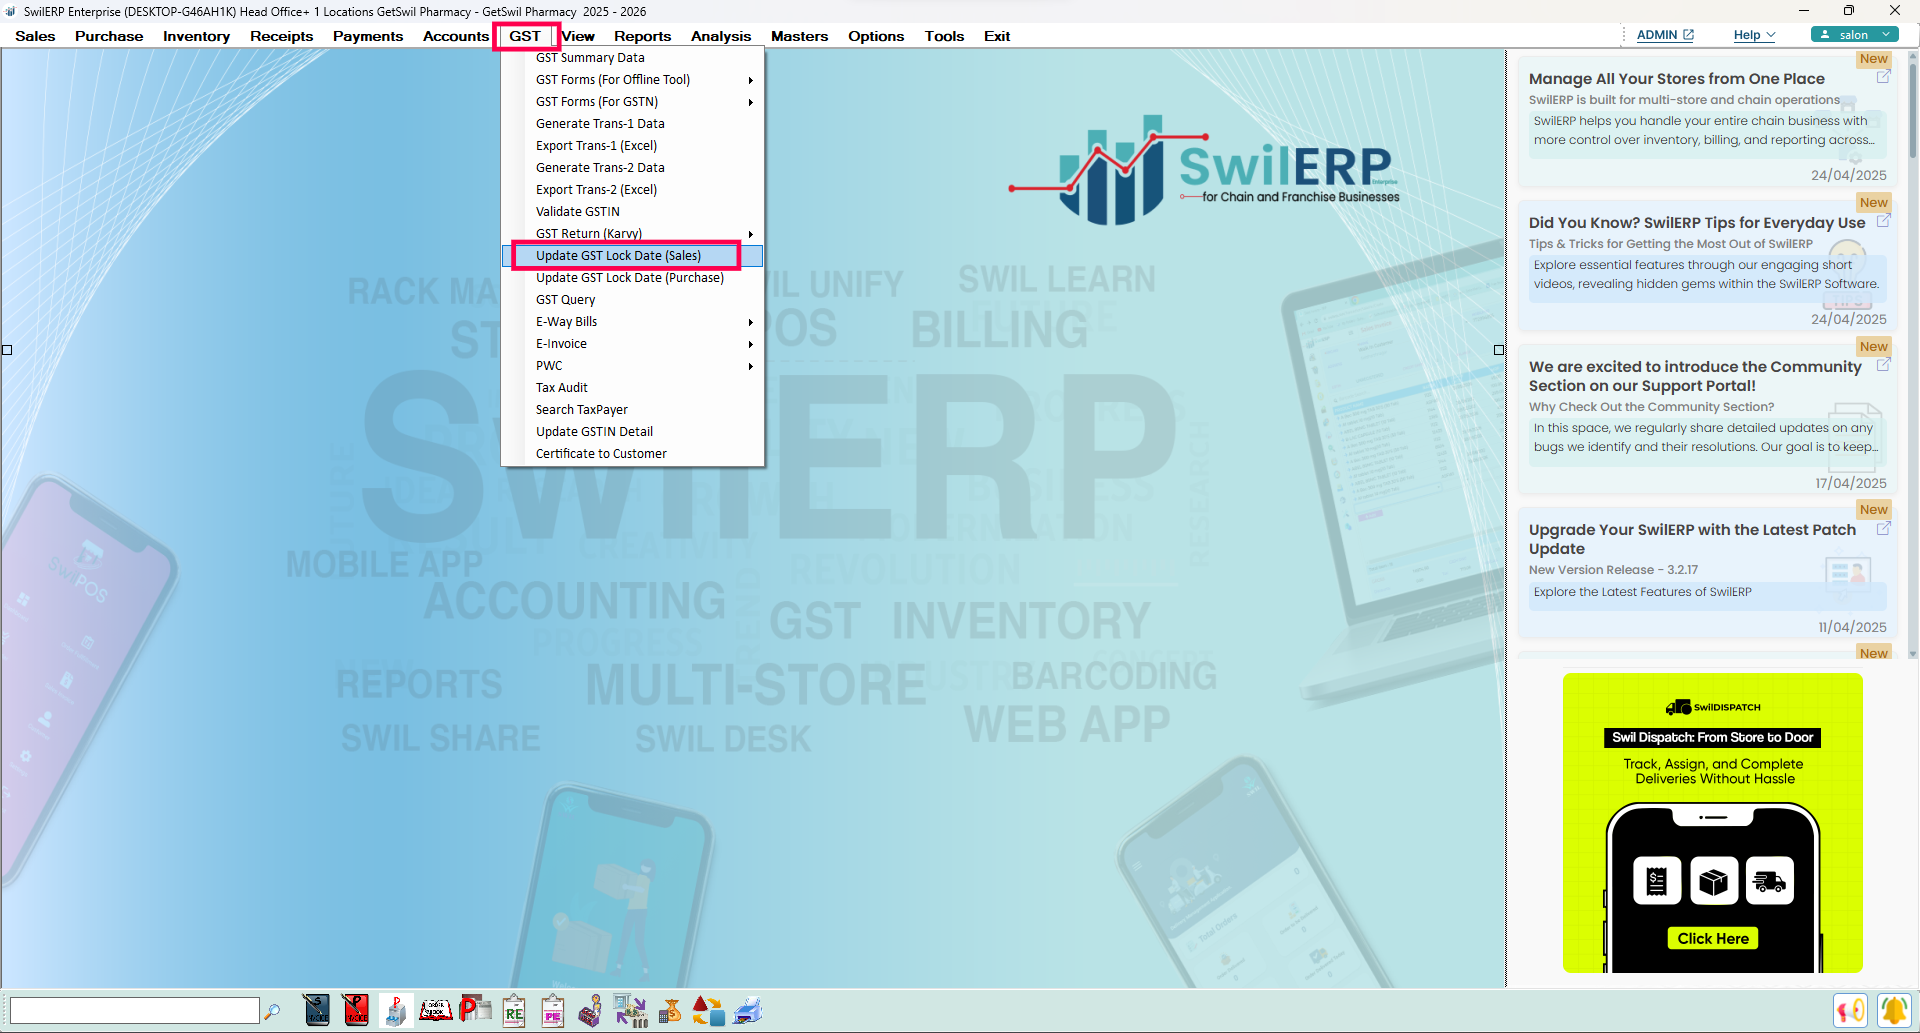Select Update GST Lock Date (Sales)
The width and height of the screenshot is (1920, 1033).
618,256
